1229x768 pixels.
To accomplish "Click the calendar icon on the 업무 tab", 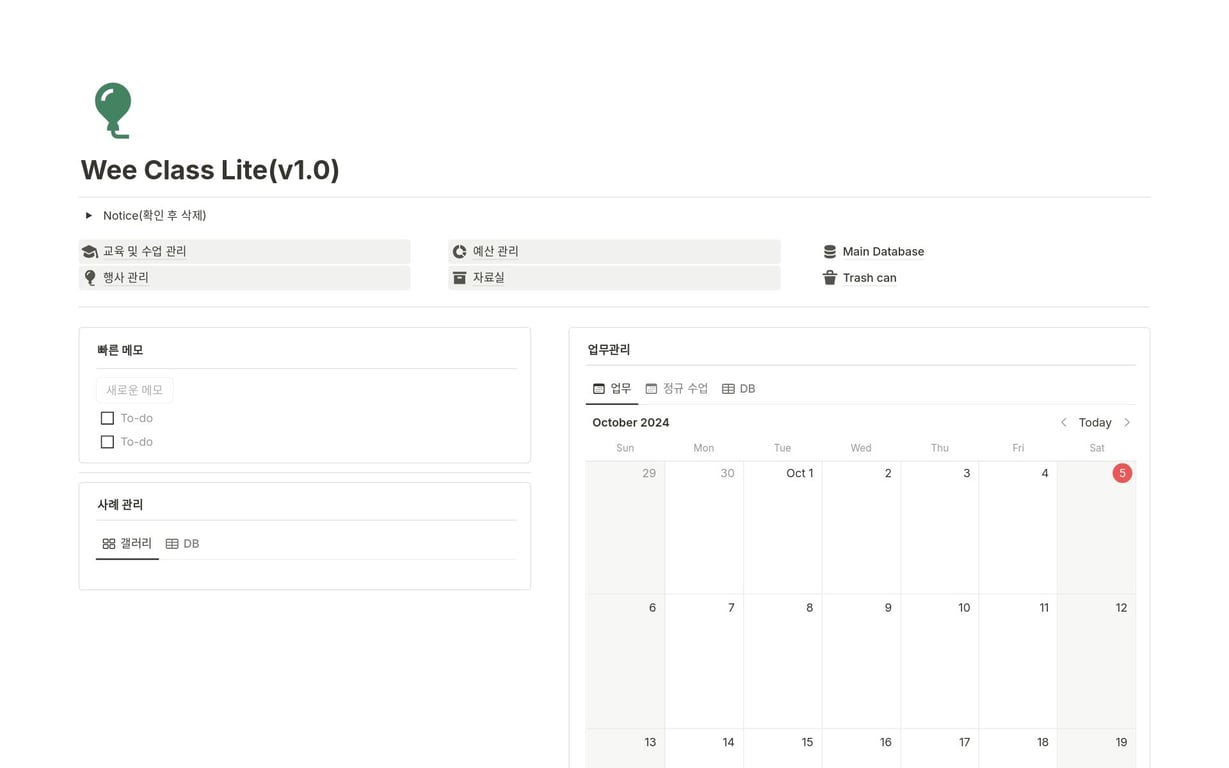I will [x=600, y=388].
